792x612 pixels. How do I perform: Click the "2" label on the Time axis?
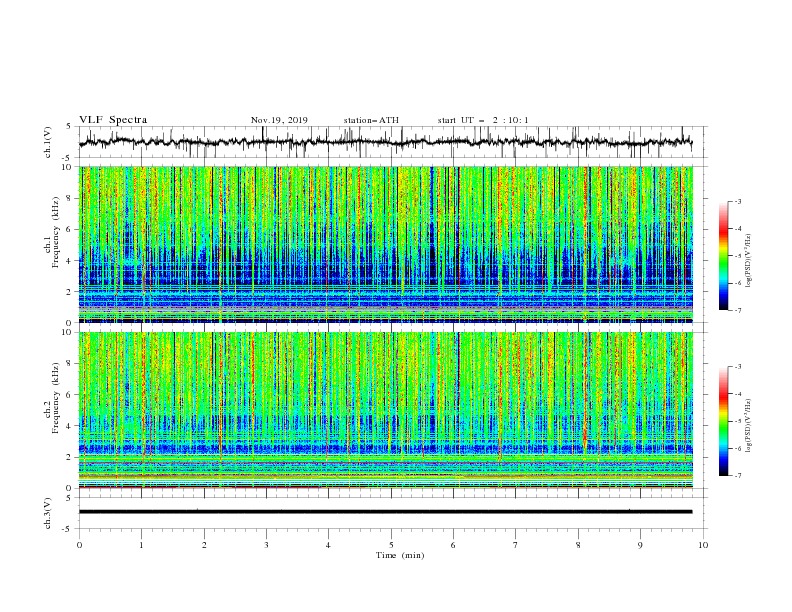pyautogui.click(x=204, y=545)
